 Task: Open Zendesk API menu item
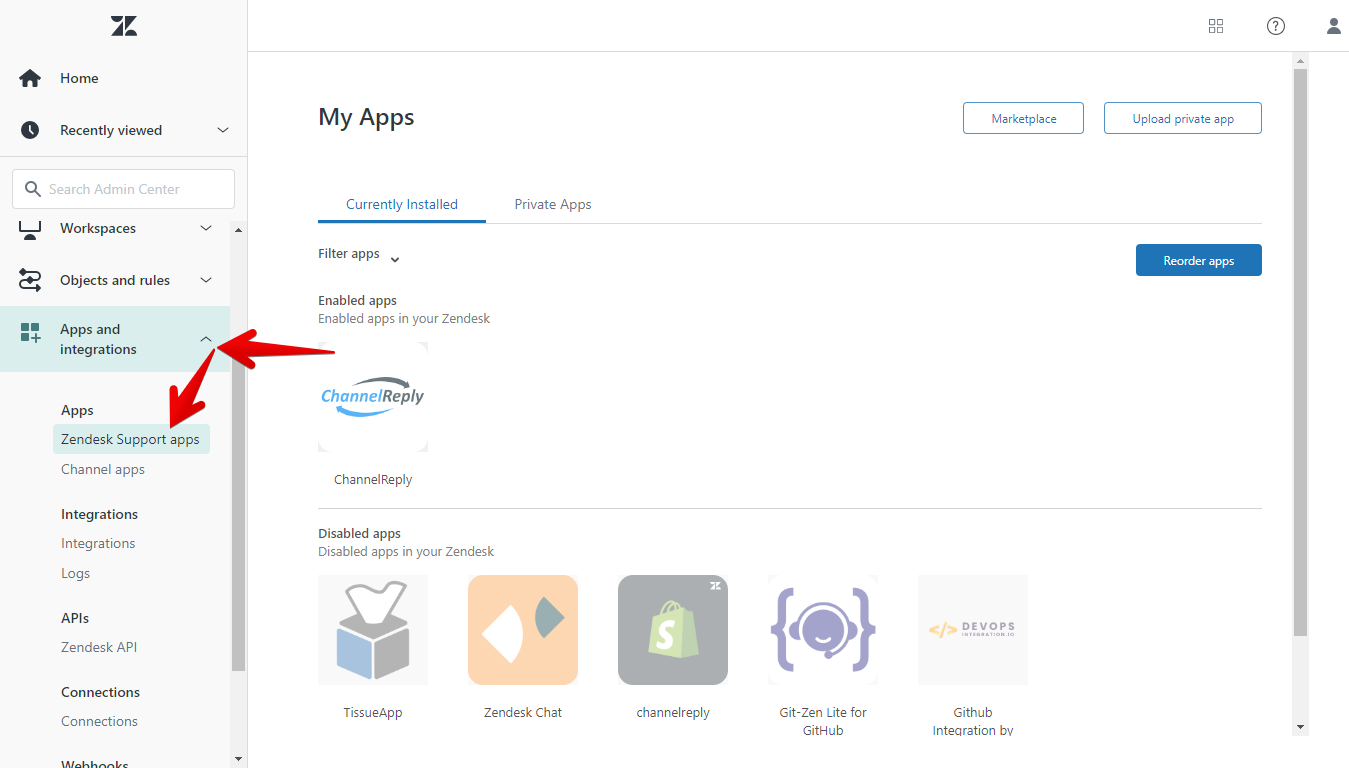coord(99,647)
